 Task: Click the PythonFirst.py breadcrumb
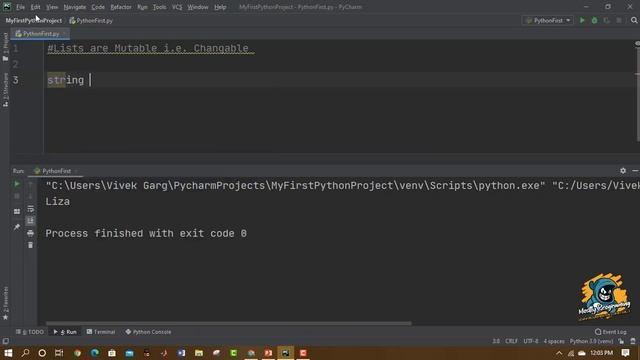click(91, 20)
